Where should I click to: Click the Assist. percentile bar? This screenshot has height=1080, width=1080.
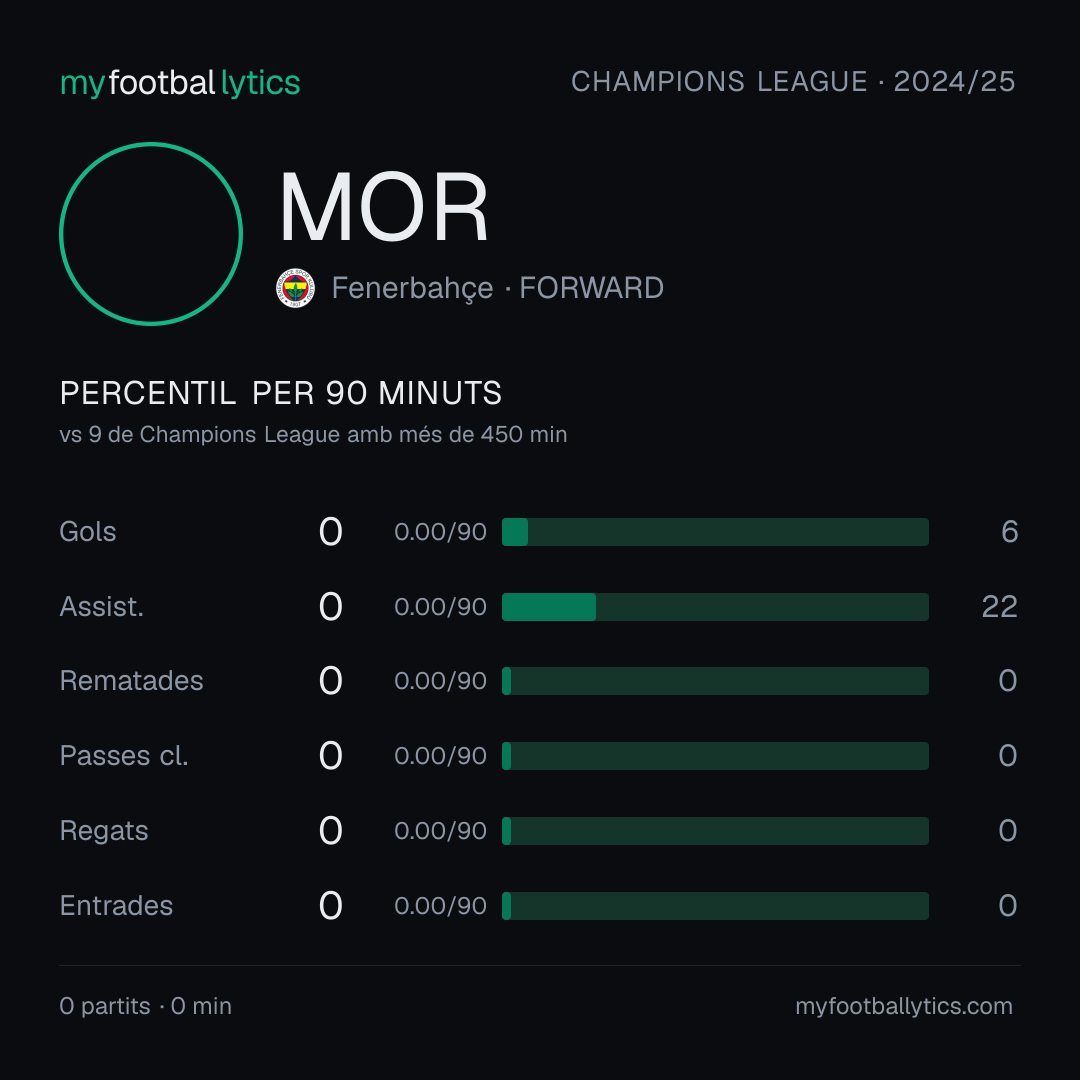click(715, 607)
